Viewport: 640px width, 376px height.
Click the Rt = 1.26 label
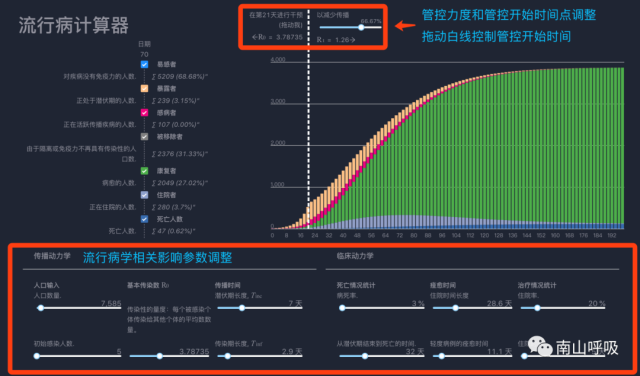pyautogui.click(x=336, y=40)
